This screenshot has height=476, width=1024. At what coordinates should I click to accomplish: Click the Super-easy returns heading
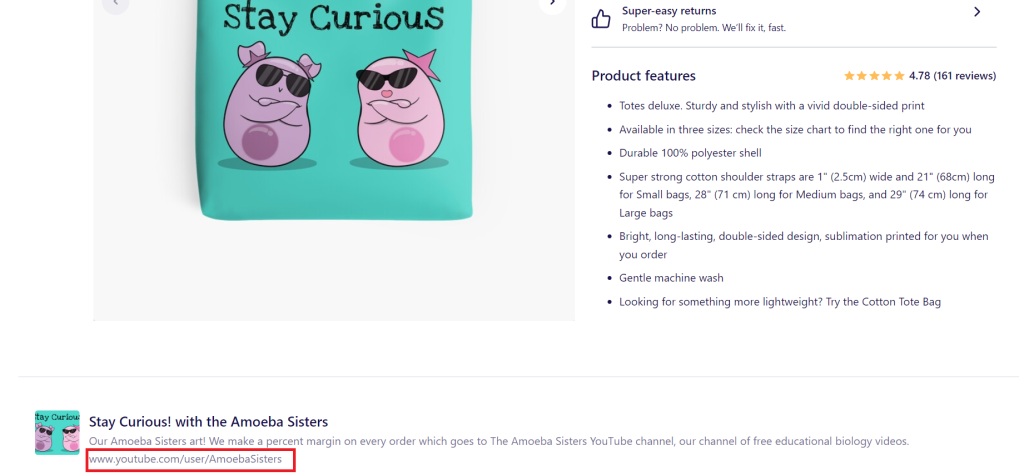click(669, 11)
